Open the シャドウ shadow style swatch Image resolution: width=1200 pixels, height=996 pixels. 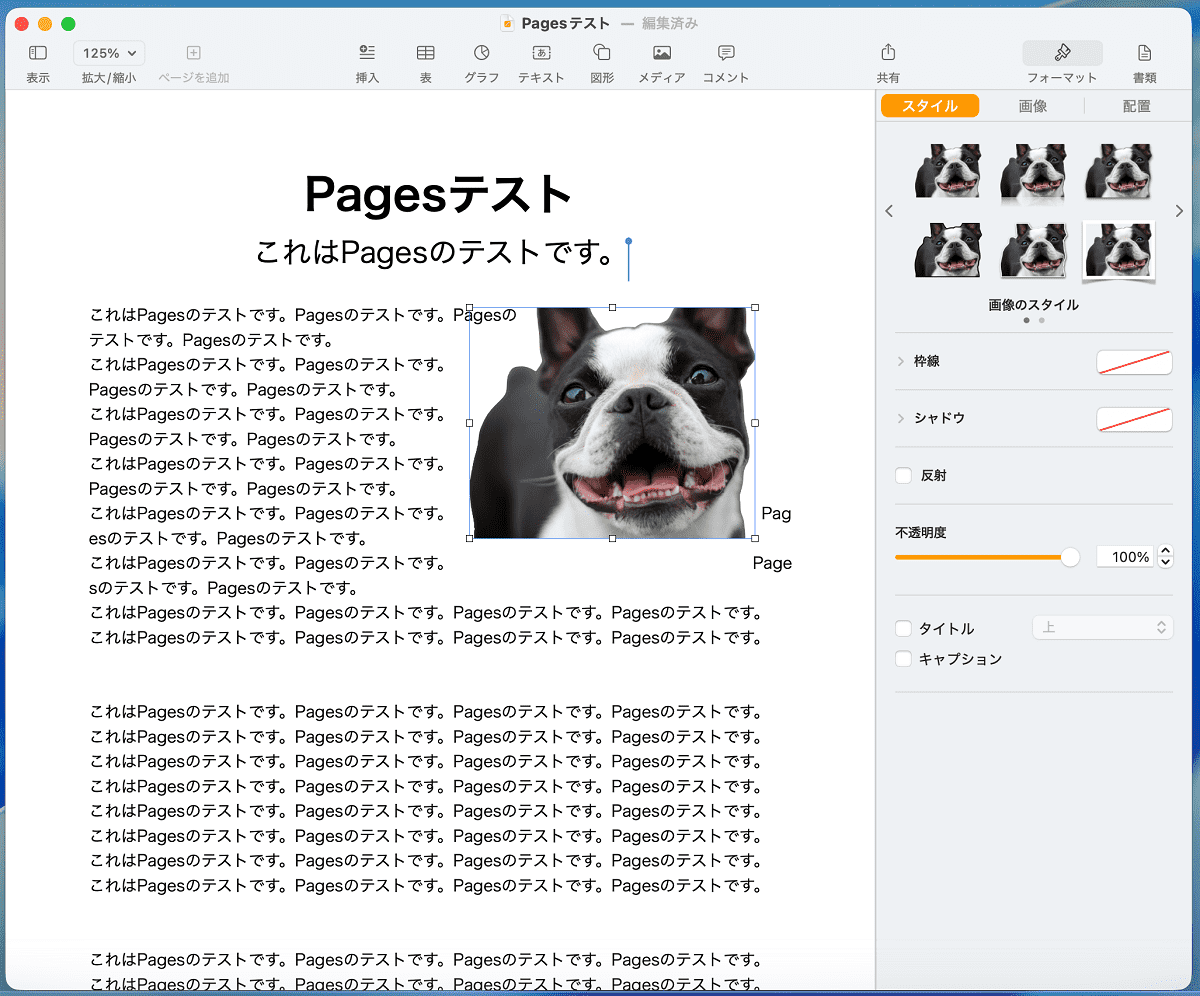coord(1134,419)
